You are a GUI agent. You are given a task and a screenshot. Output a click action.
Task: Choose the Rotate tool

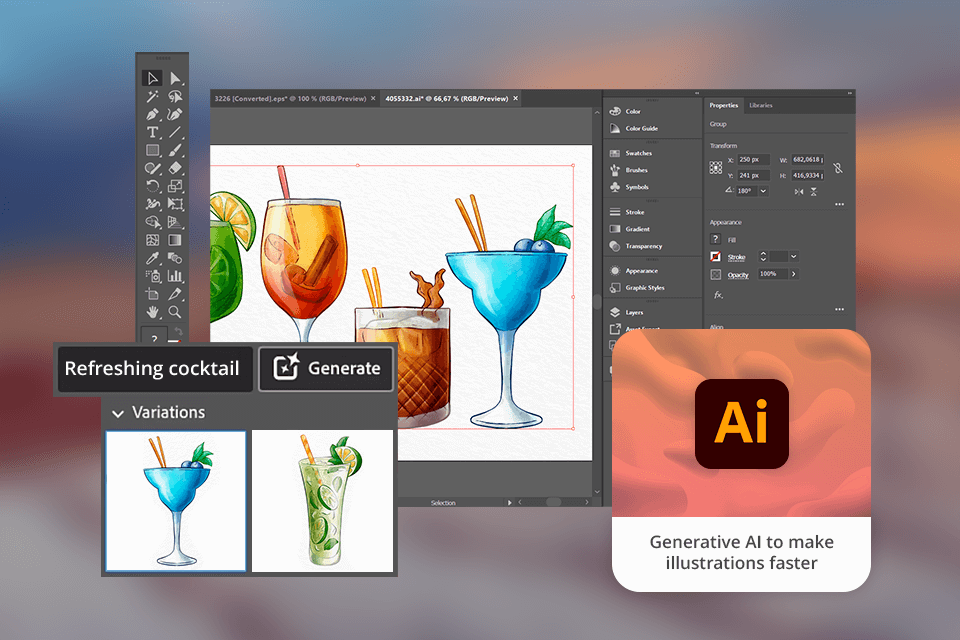152,186
